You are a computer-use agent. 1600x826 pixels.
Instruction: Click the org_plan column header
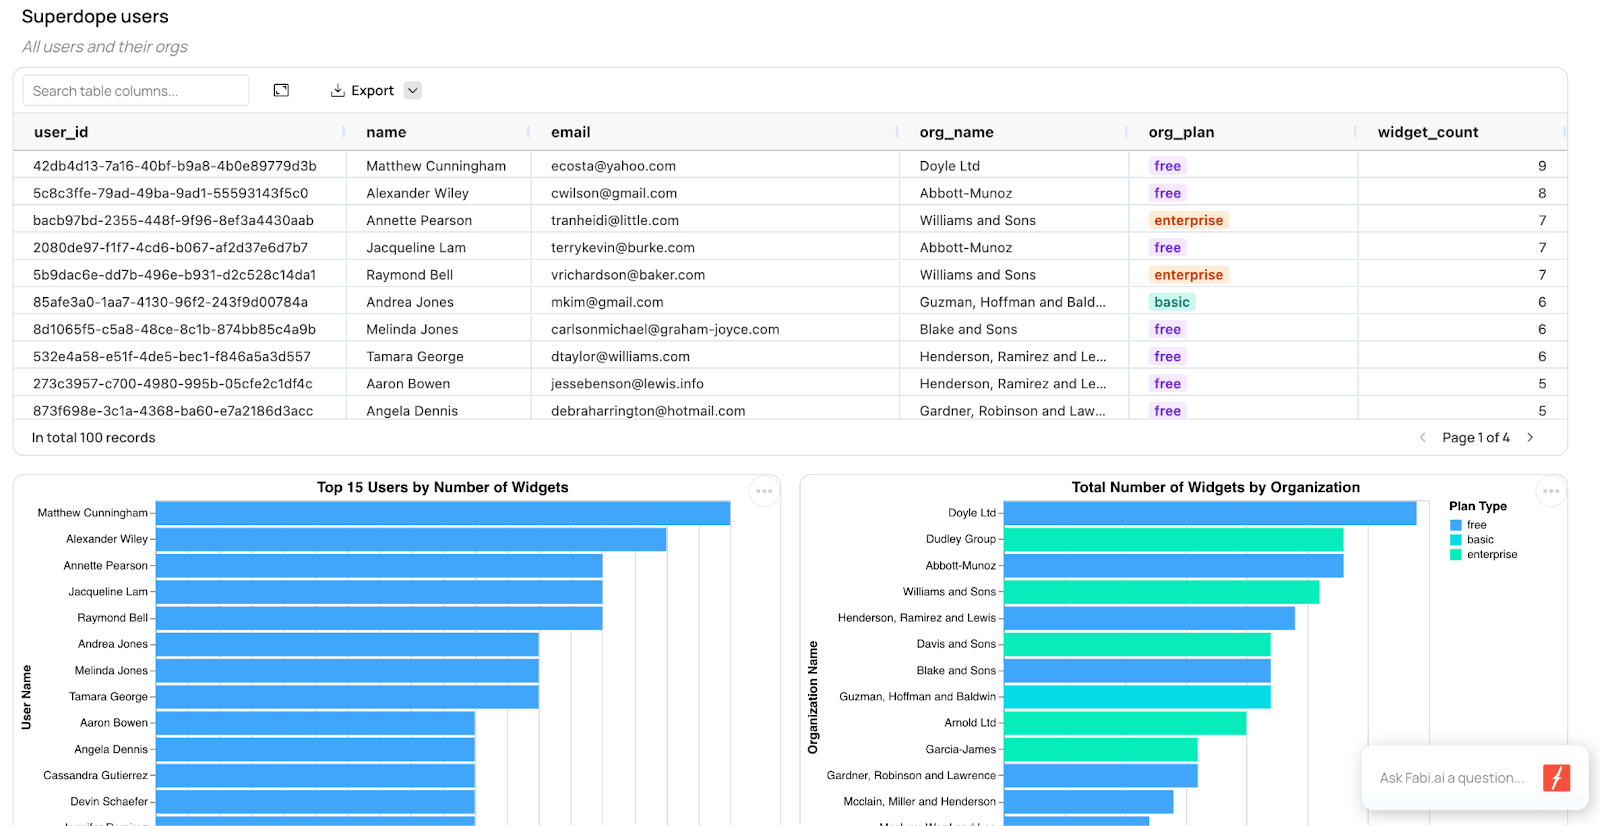click(x=1181, y=132)
